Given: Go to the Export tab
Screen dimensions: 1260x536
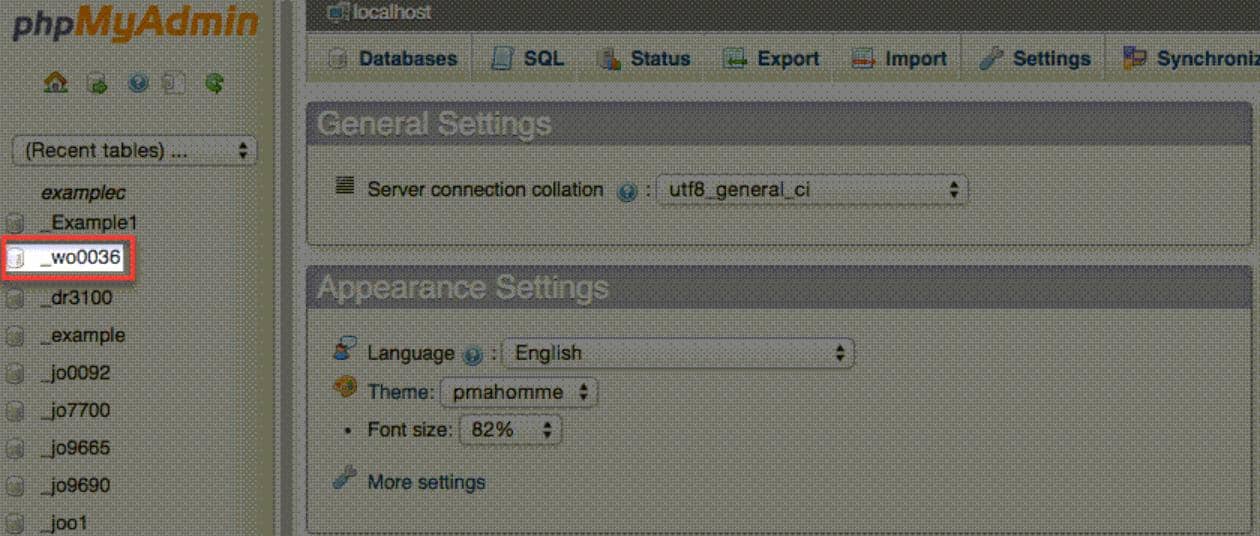Looking at the screenshot, I should click(771, 59).
